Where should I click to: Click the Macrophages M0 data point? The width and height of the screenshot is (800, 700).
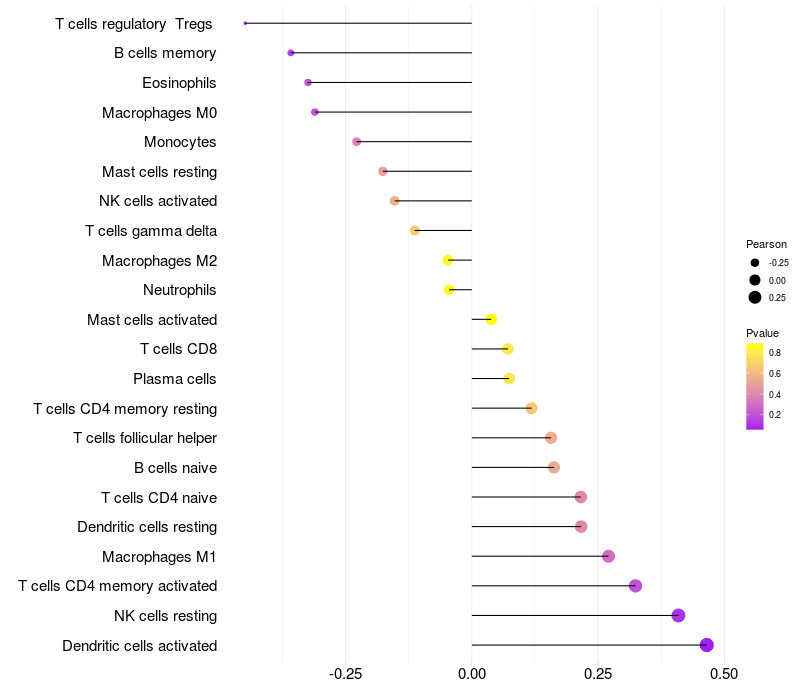(x=315, y=112)
